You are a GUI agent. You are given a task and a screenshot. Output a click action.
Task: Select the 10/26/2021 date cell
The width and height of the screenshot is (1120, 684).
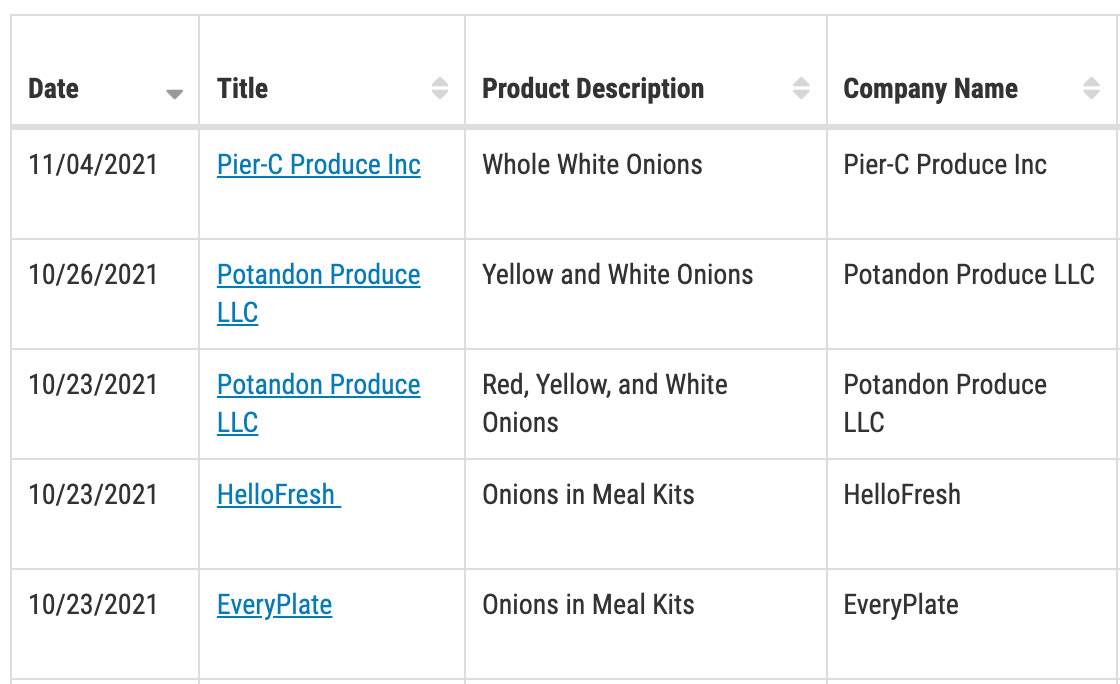click(x=105, y=294)
